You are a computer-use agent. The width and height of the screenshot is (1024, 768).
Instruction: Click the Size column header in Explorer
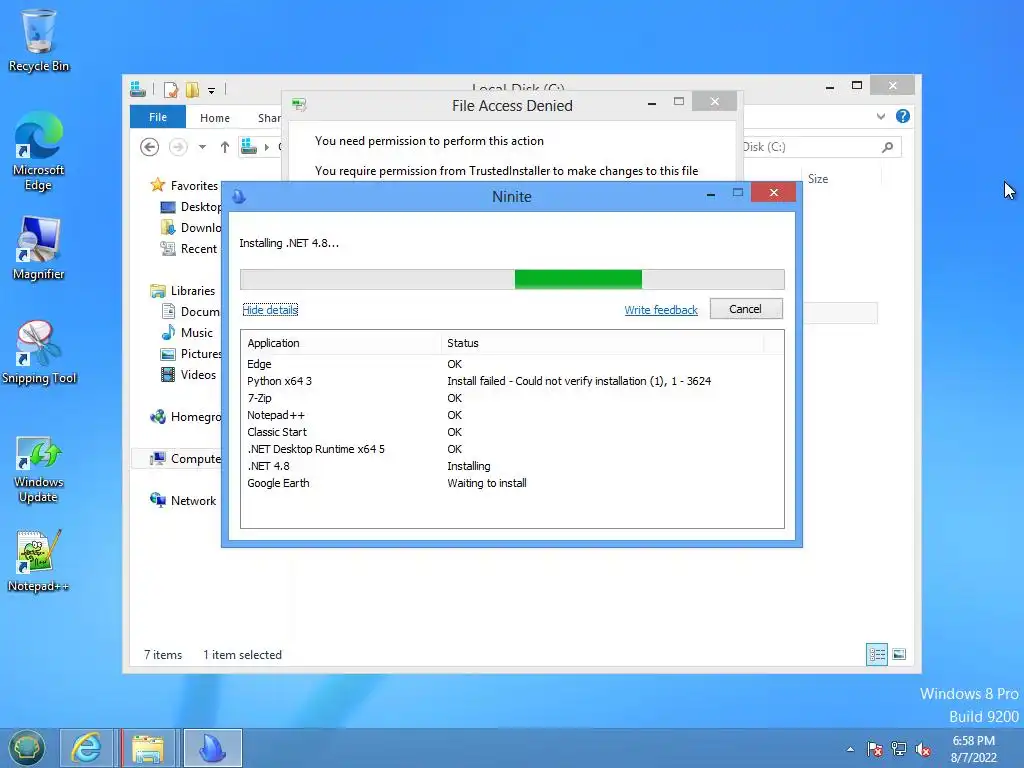point(818,178)
